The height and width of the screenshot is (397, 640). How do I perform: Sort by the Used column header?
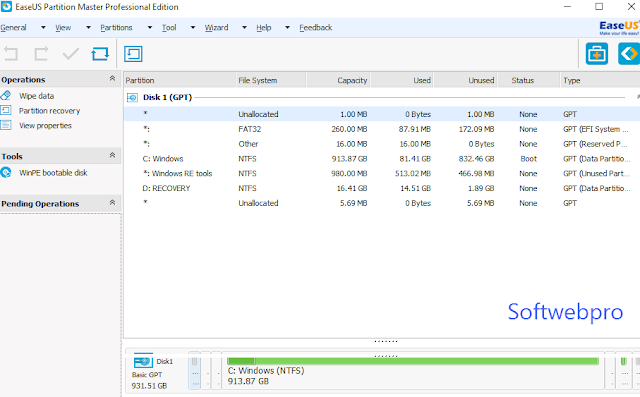point(402,80)
